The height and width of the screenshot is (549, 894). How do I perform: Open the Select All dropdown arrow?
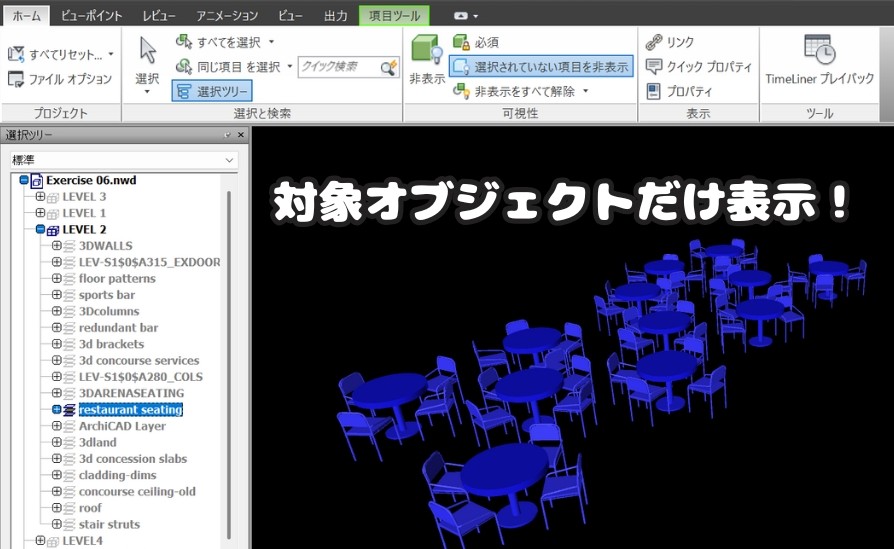pos(271,42)
